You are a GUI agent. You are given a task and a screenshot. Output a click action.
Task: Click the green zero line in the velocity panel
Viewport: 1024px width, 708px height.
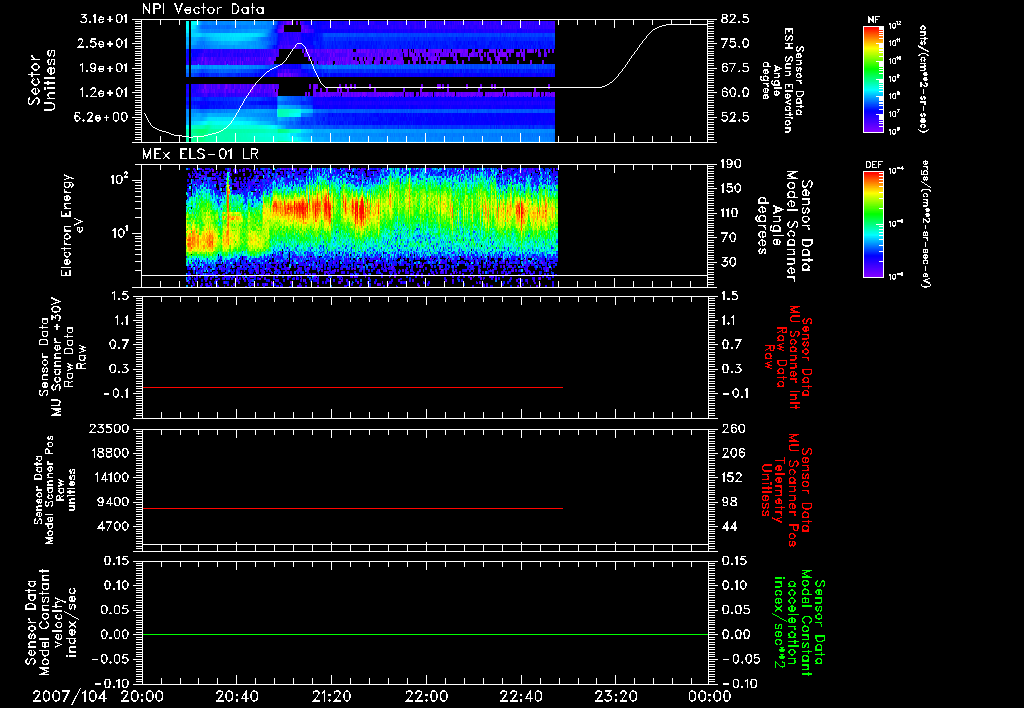[x=425, y=634]
